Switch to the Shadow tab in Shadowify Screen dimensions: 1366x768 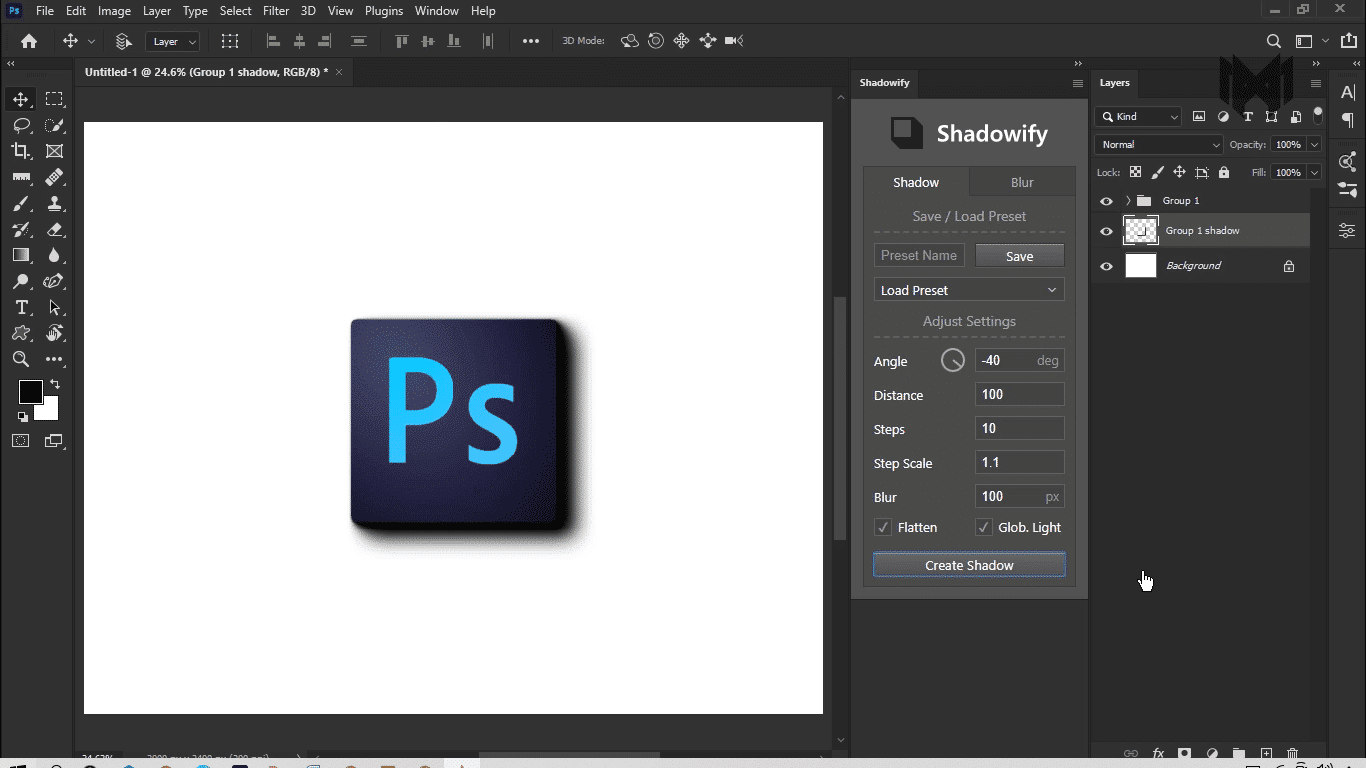click(916, 182)
